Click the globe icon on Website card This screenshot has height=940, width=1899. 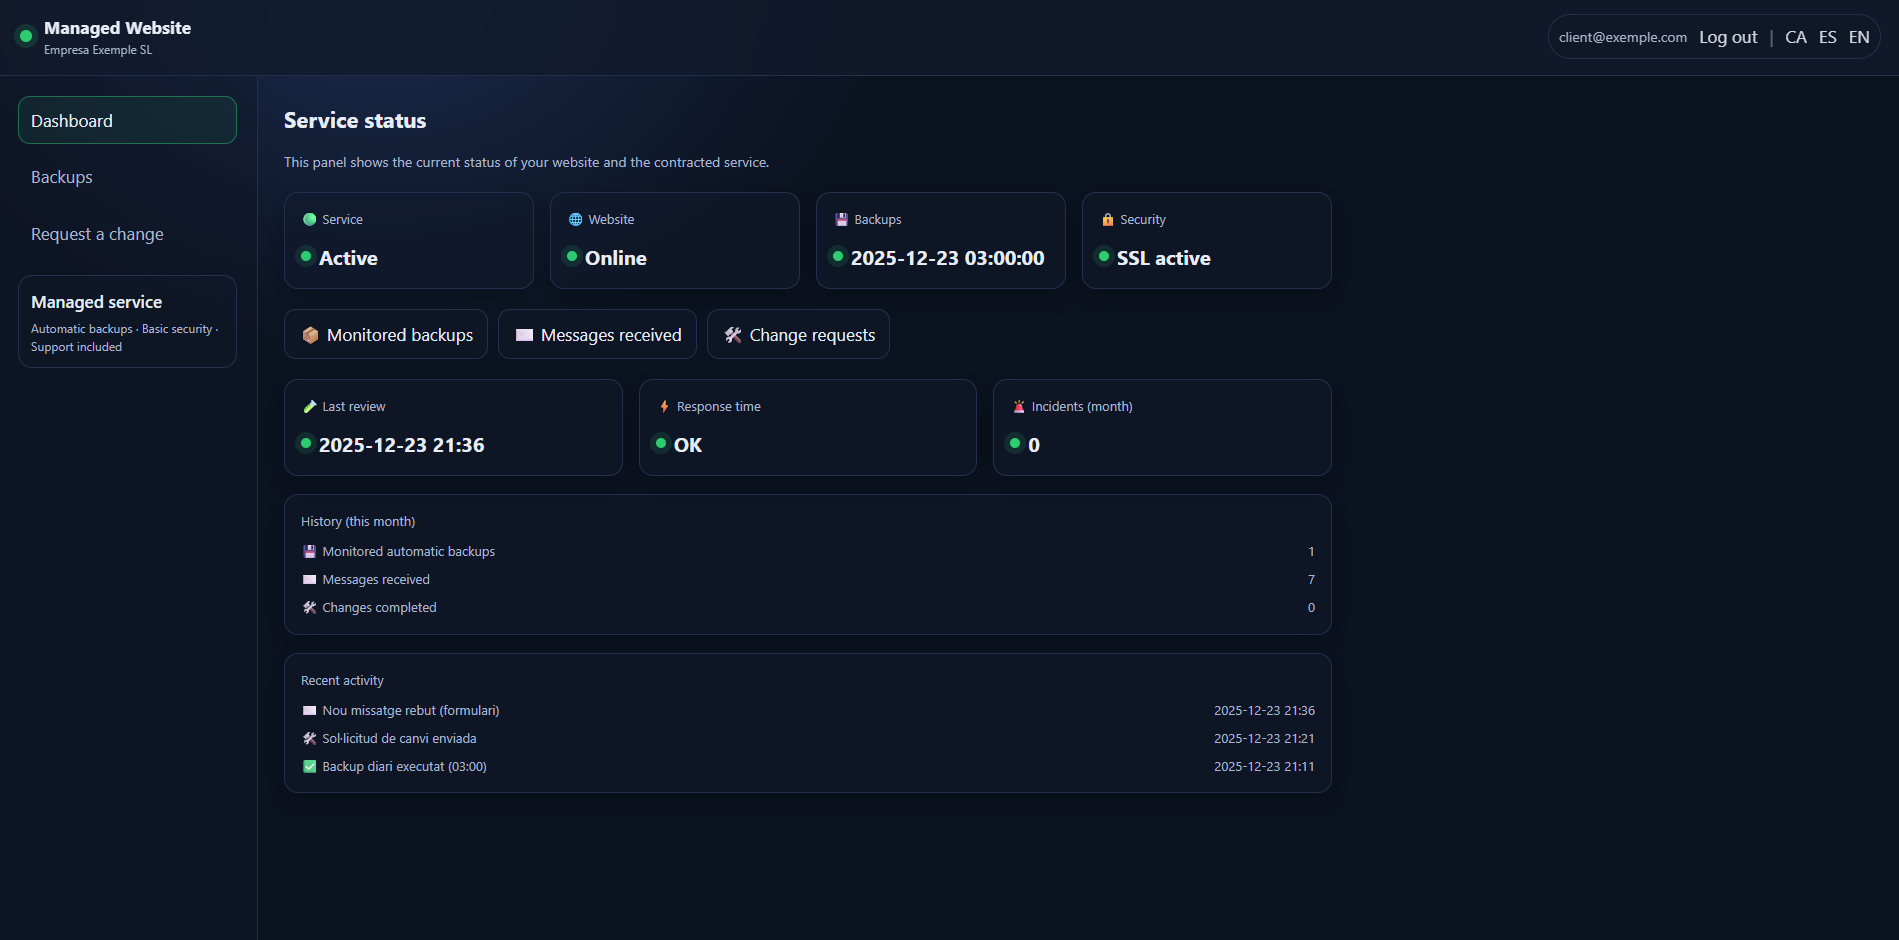click(575, 220)
